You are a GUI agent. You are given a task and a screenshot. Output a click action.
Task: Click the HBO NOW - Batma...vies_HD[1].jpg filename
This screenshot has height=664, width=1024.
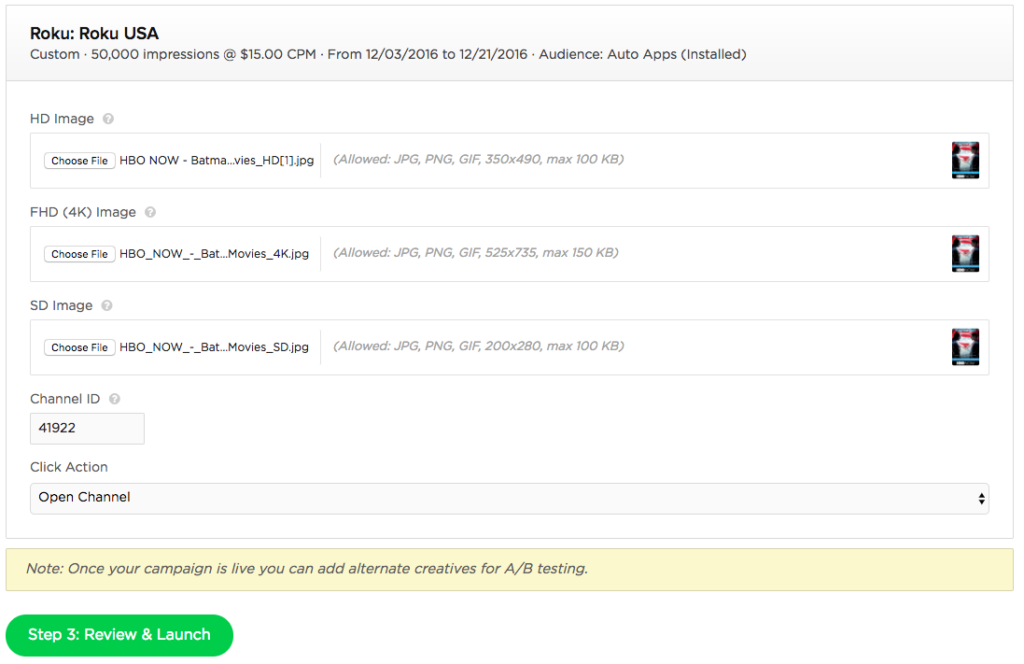[217, 161]
